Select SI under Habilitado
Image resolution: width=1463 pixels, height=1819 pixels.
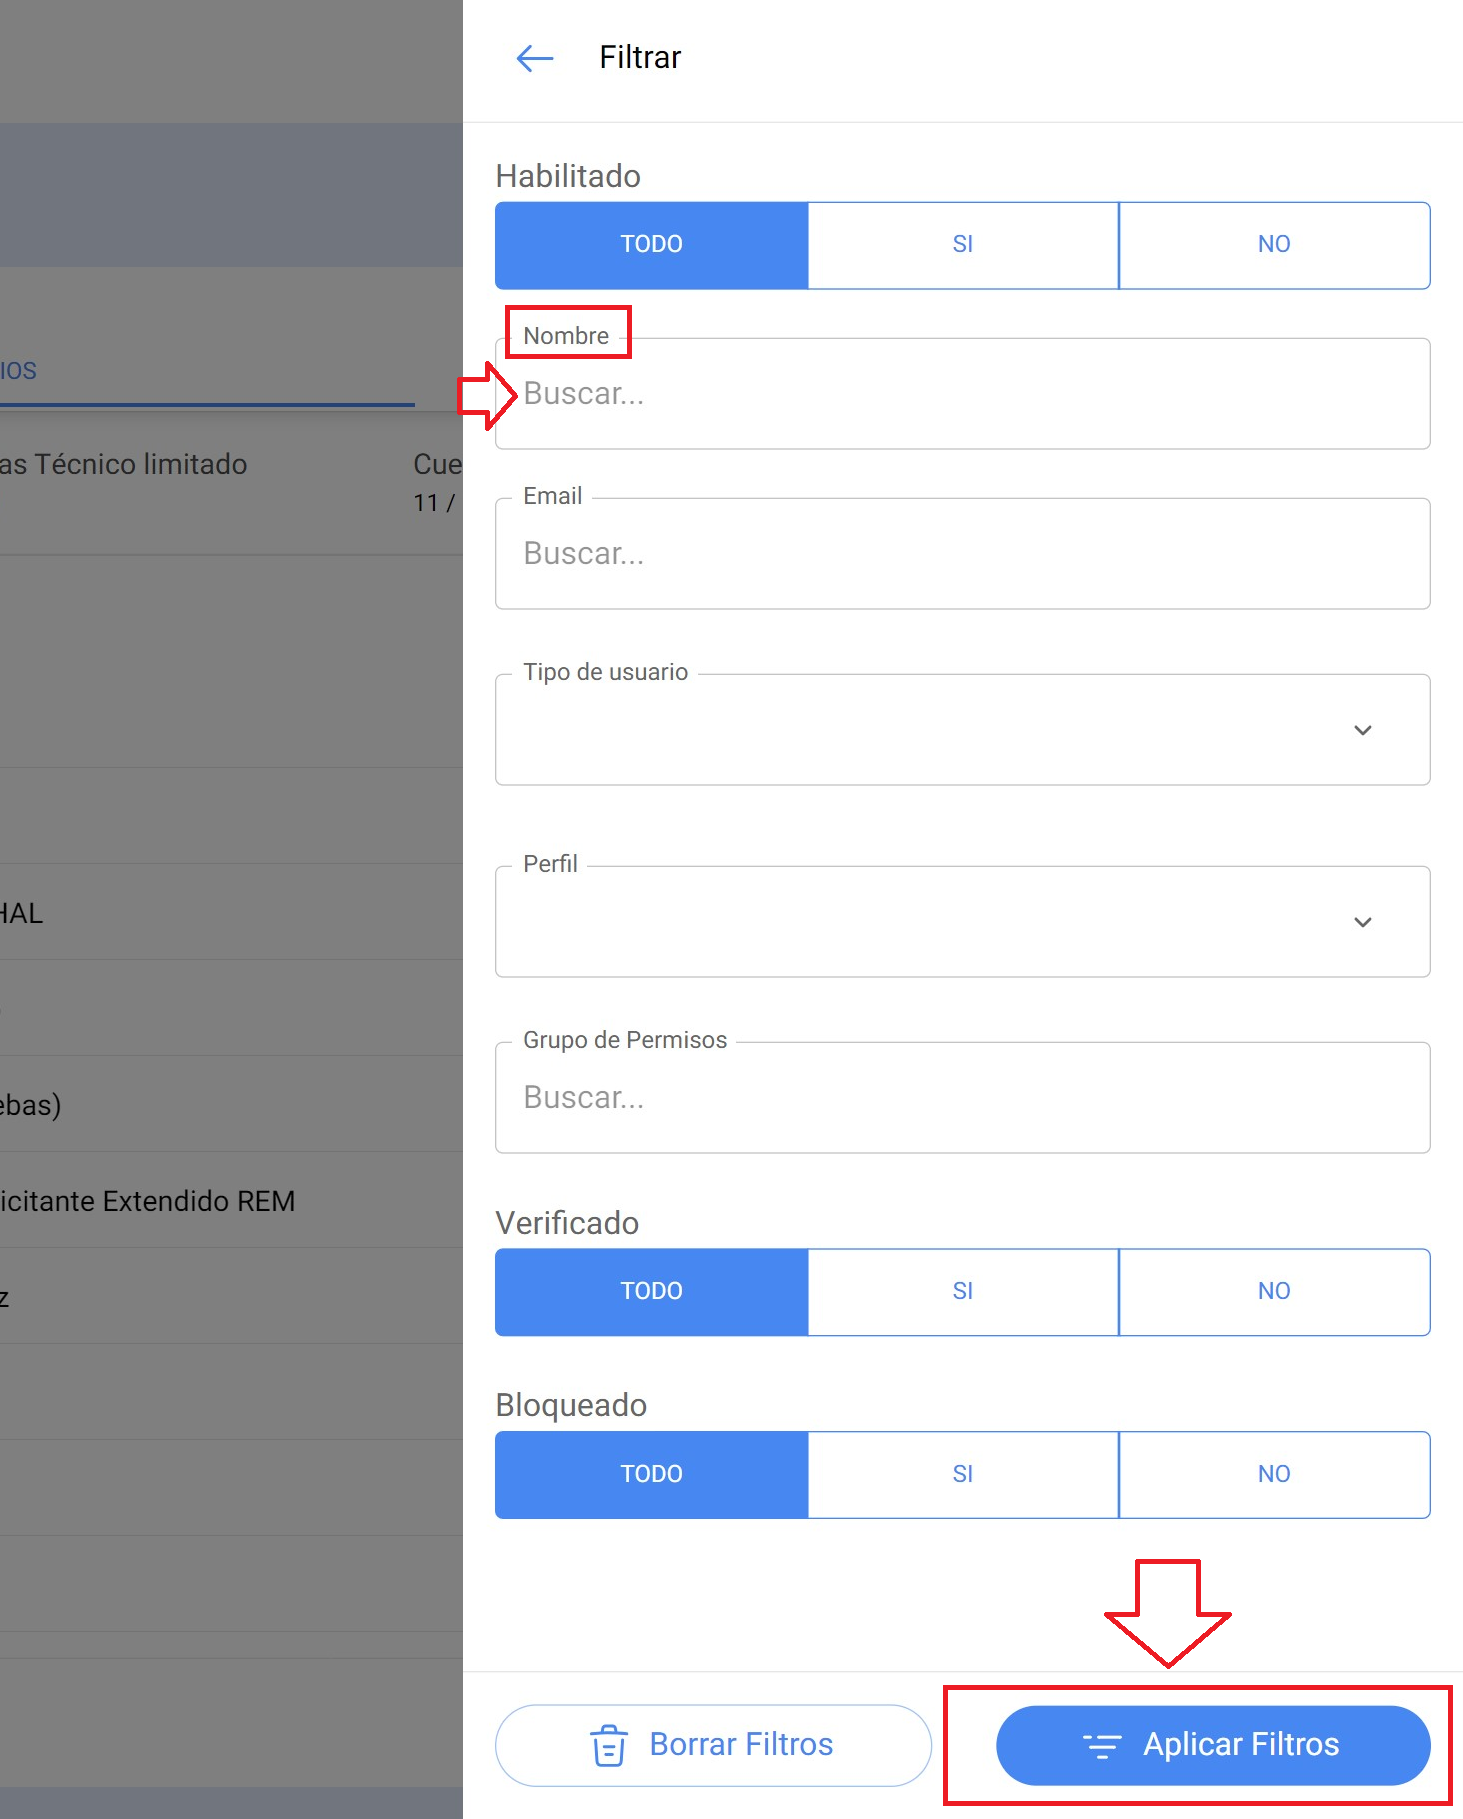point(962,245)
